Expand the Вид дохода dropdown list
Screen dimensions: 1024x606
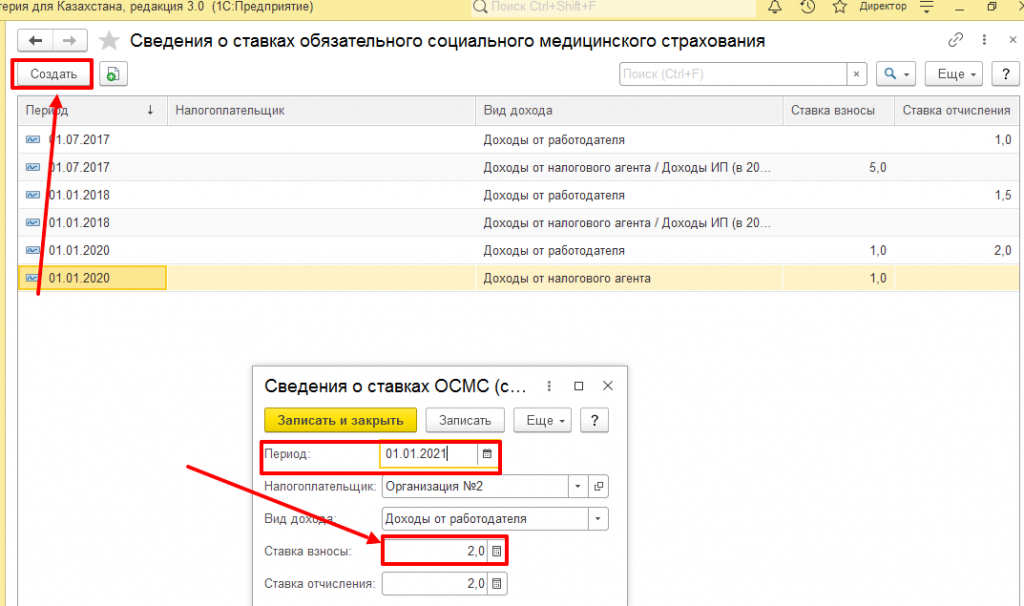[x=598, y=519]
